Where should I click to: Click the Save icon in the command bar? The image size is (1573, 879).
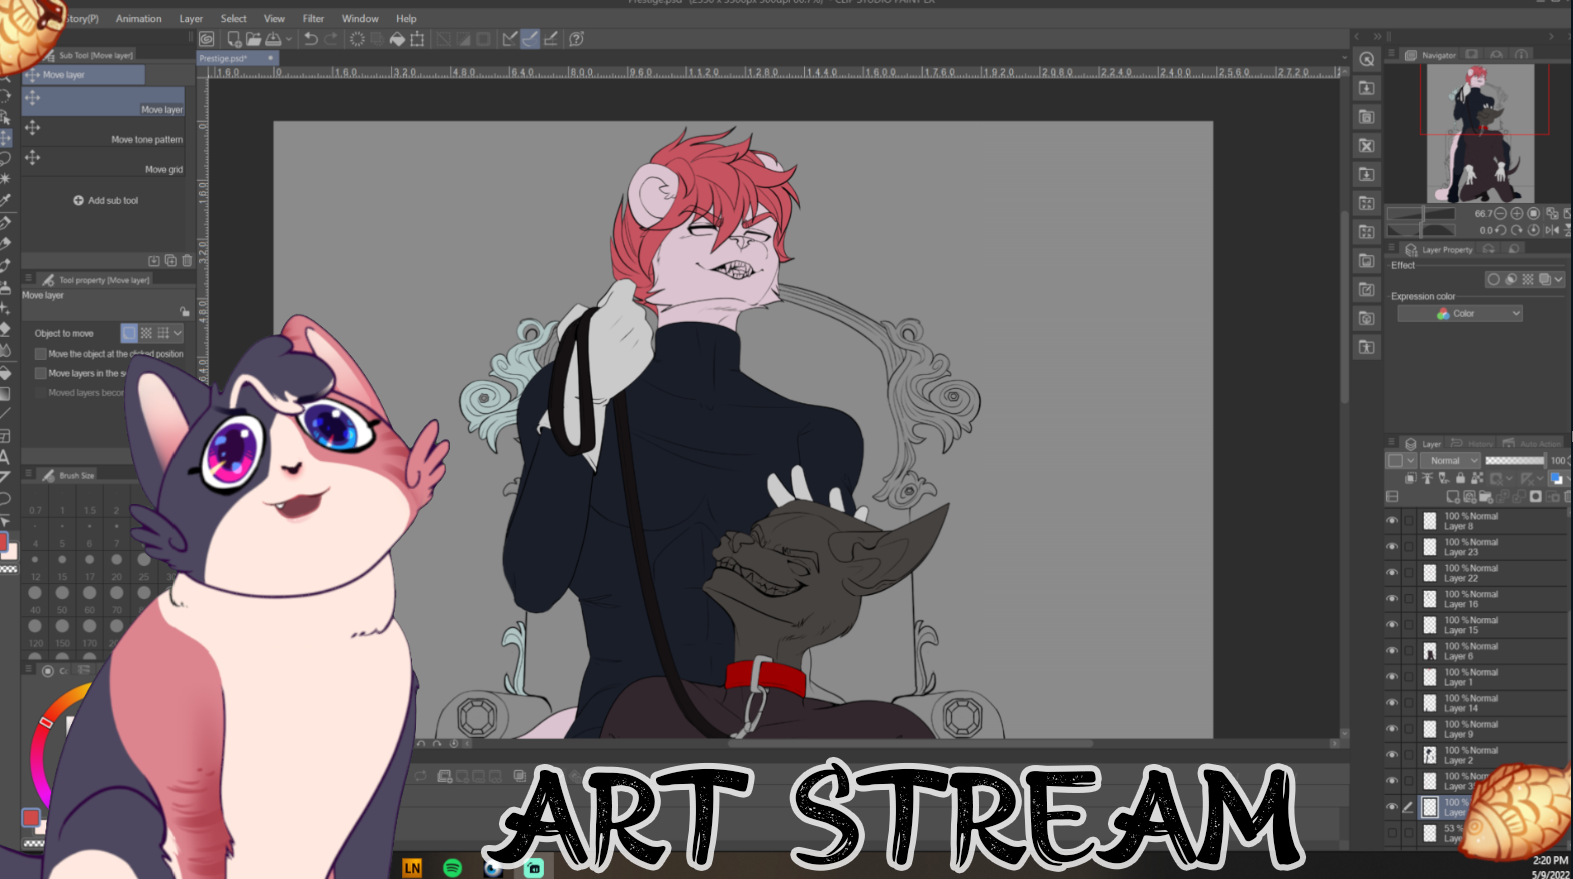[x=273, y=39]
